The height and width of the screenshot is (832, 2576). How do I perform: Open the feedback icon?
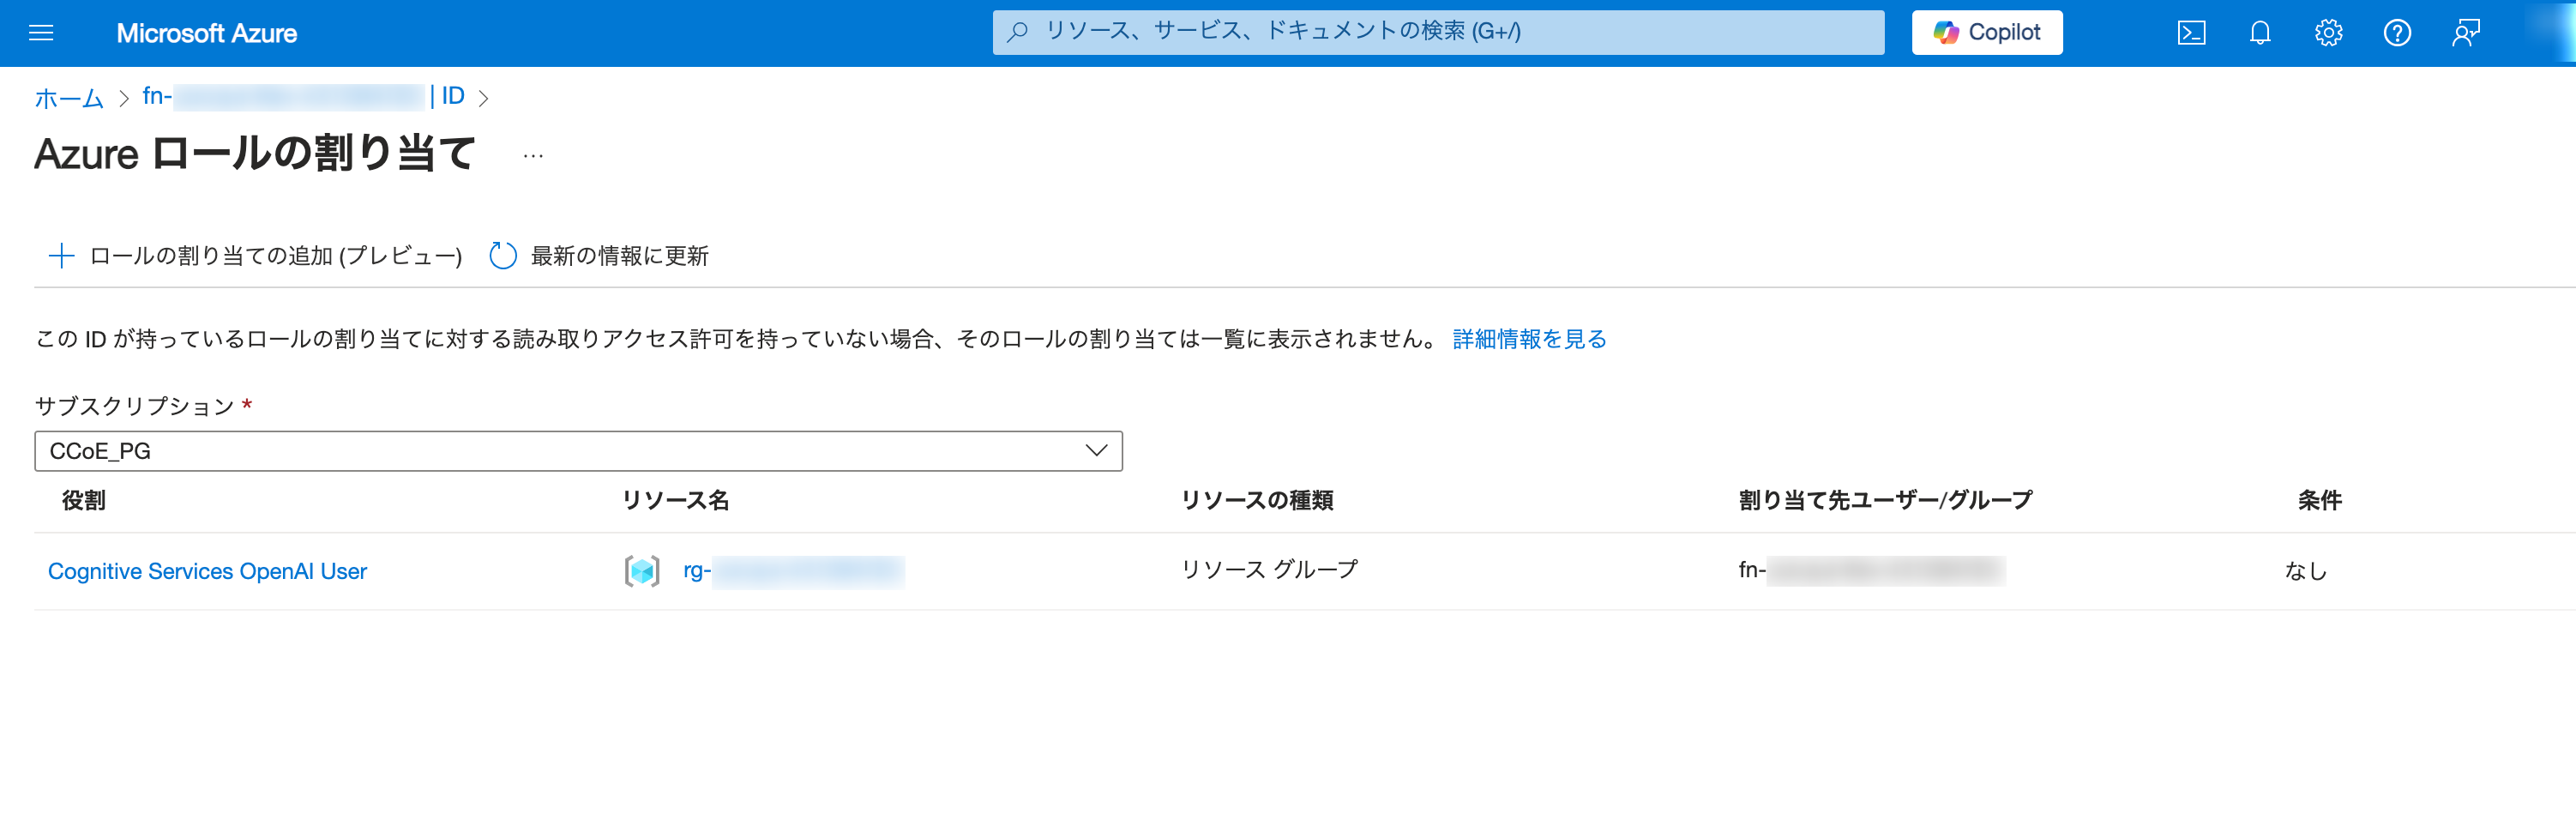point(2466,33)
